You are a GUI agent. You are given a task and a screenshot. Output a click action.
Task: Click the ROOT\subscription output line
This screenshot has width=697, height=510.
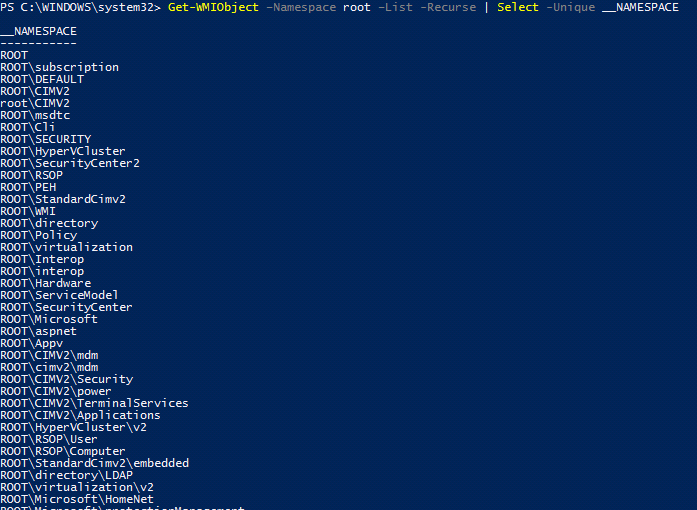pyautogui.click(x=60, y=68)
